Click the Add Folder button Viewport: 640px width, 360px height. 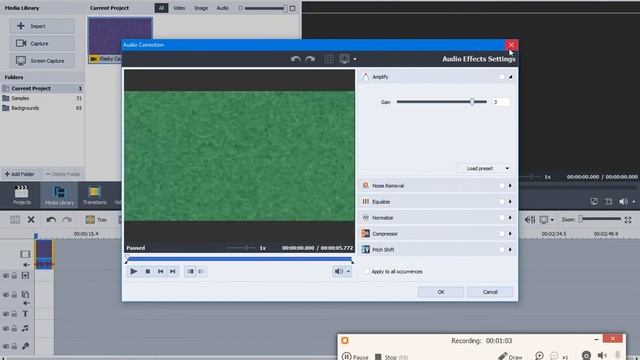pyautogui.click(x=20, y=174)
